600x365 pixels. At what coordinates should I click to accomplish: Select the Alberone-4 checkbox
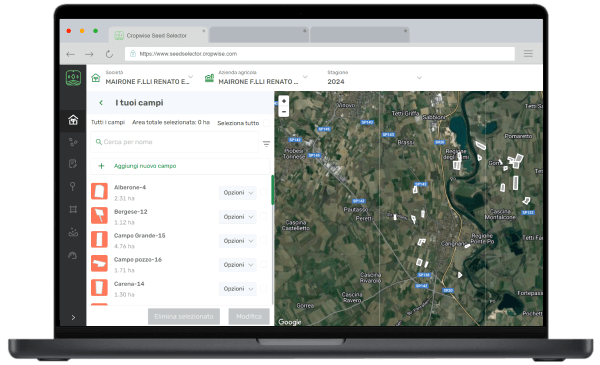tap(264, 192)
